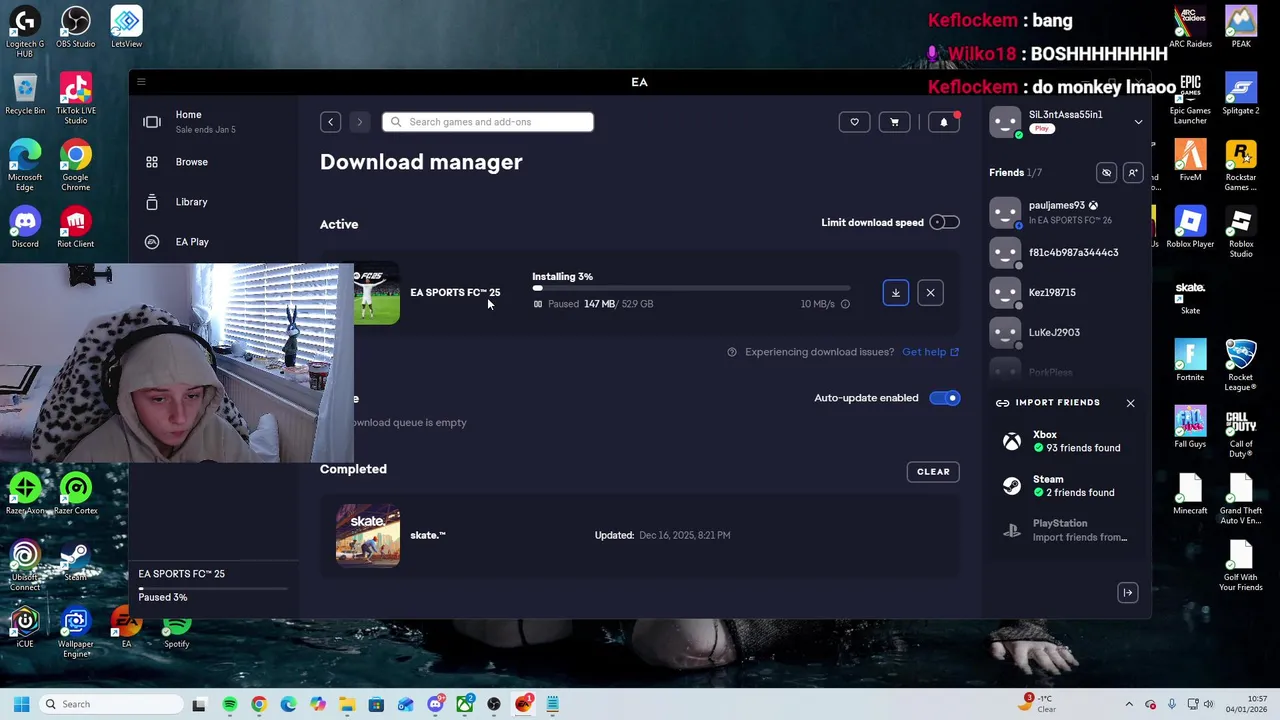Open Windows Start menu
1280x720 pixels.
tap(21, 704)
